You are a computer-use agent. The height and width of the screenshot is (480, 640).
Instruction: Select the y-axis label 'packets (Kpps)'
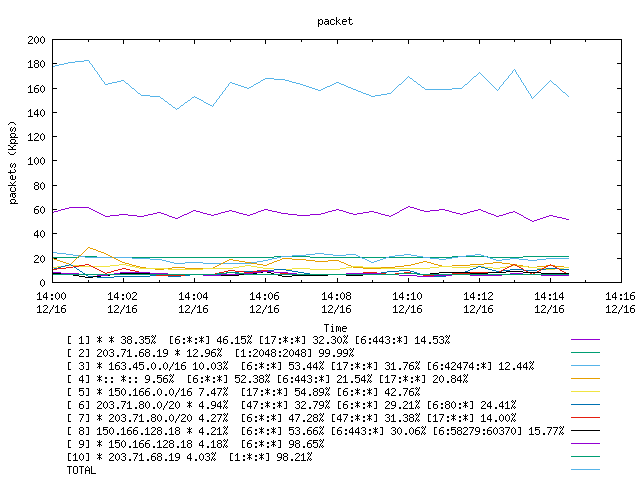pyautogui.click(x=13, y=162)
